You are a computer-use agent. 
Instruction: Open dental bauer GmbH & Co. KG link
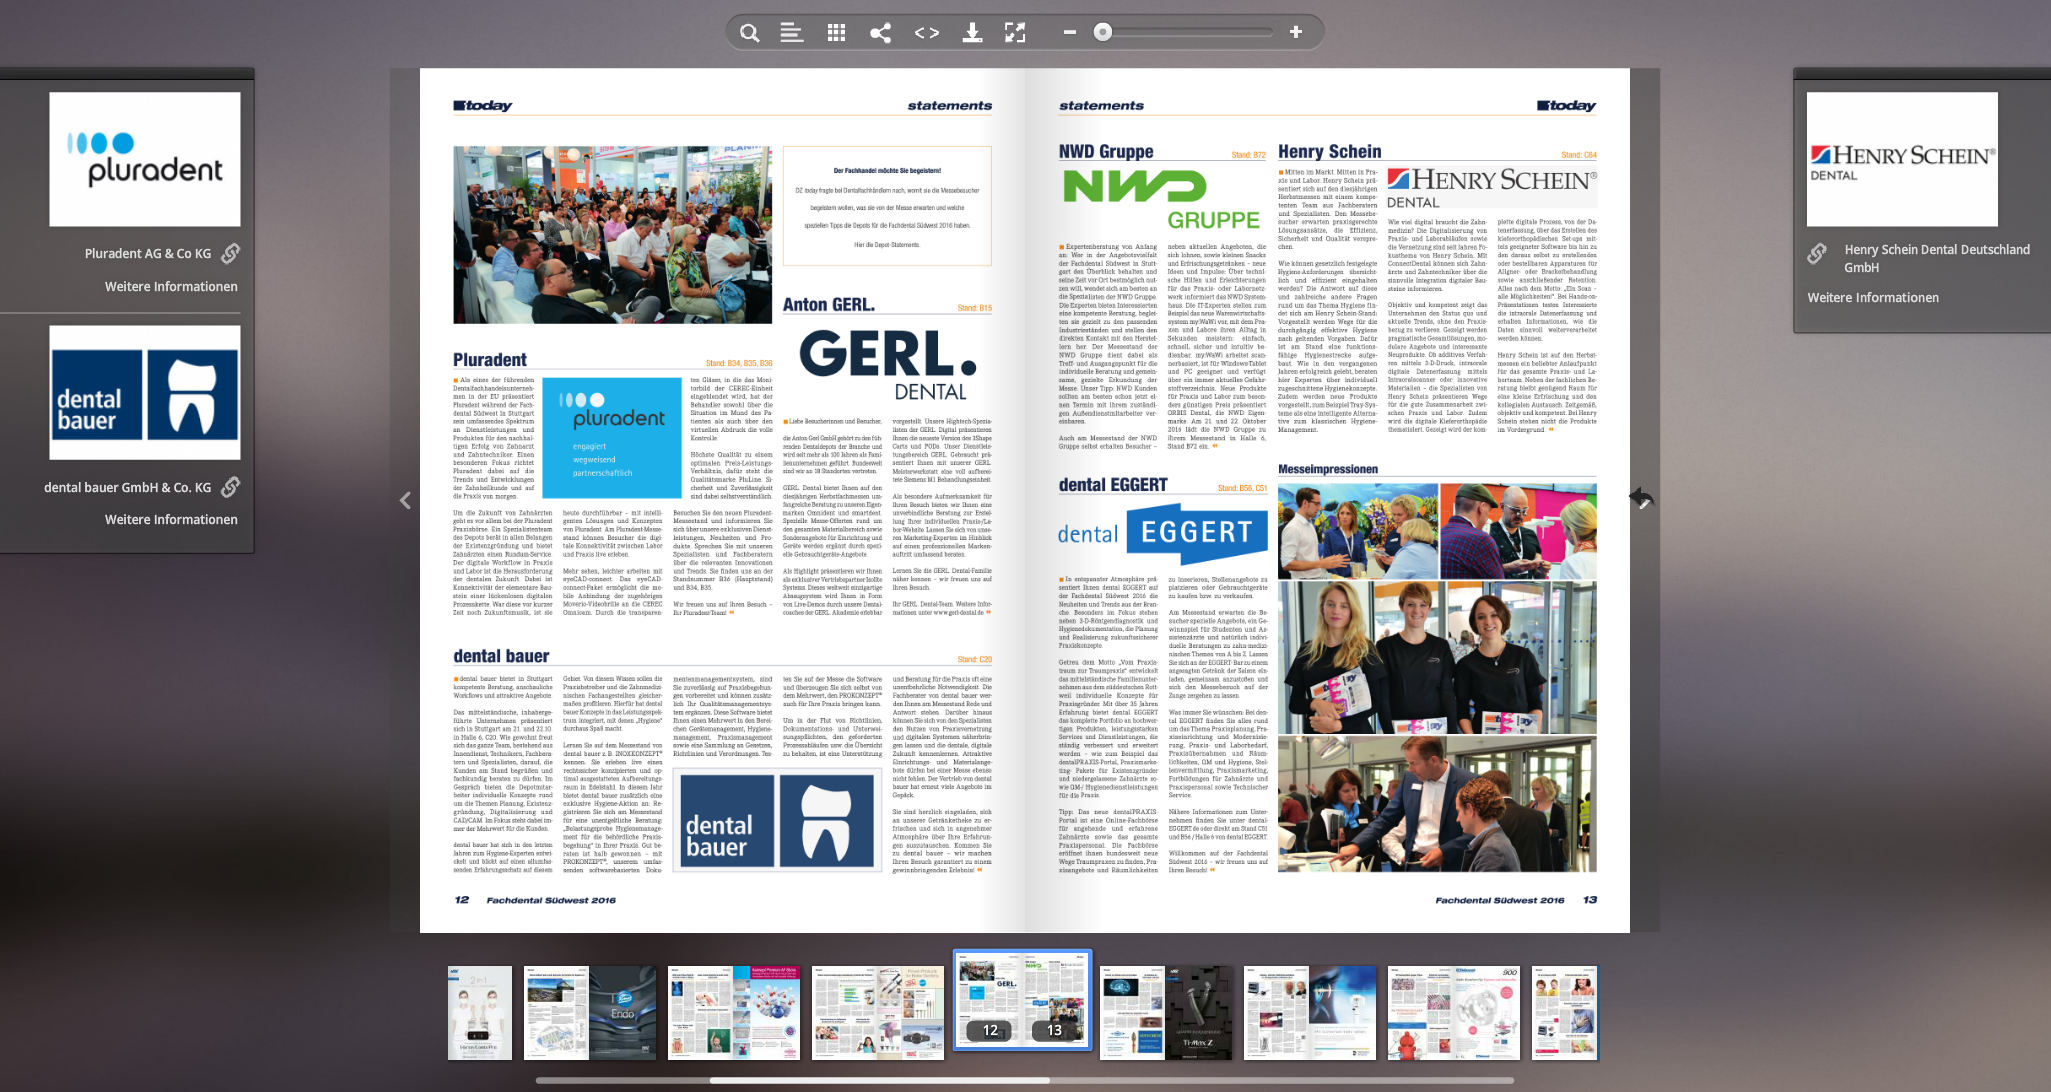[x=128, y=488]
